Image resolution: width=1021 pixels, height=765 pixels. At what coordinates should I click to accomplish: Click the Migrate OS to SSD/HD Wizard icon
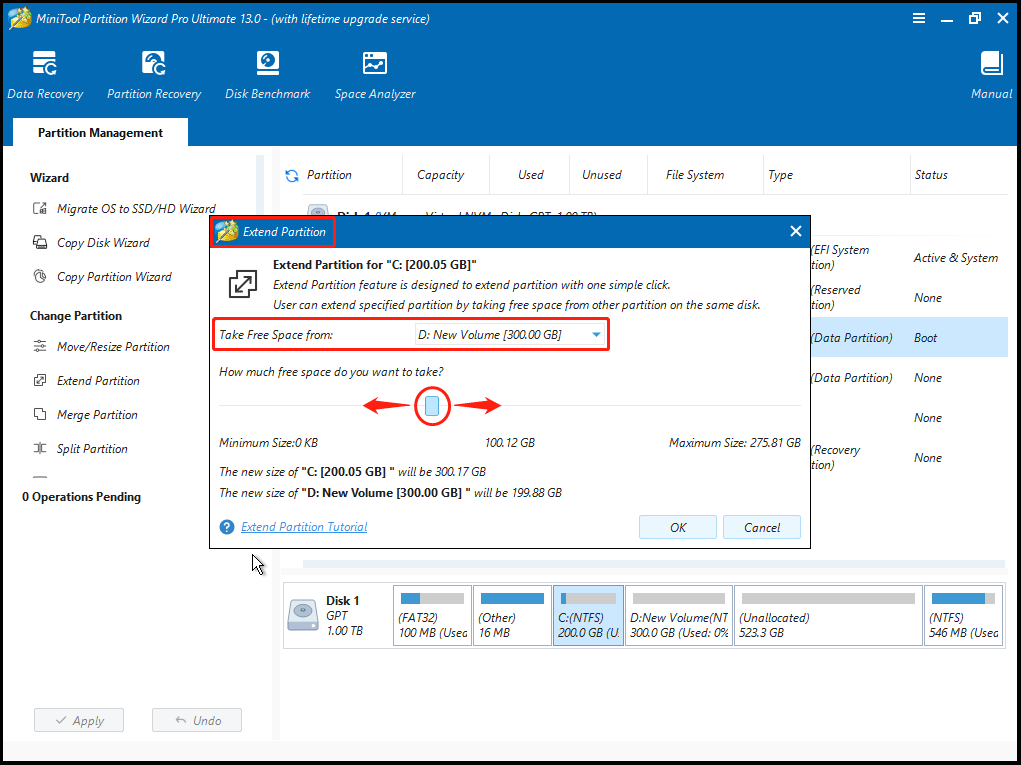click(40, 209)
